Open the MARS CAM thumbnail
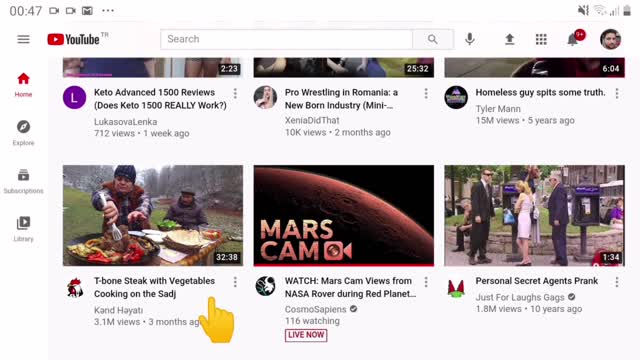 tap(344, 216)
